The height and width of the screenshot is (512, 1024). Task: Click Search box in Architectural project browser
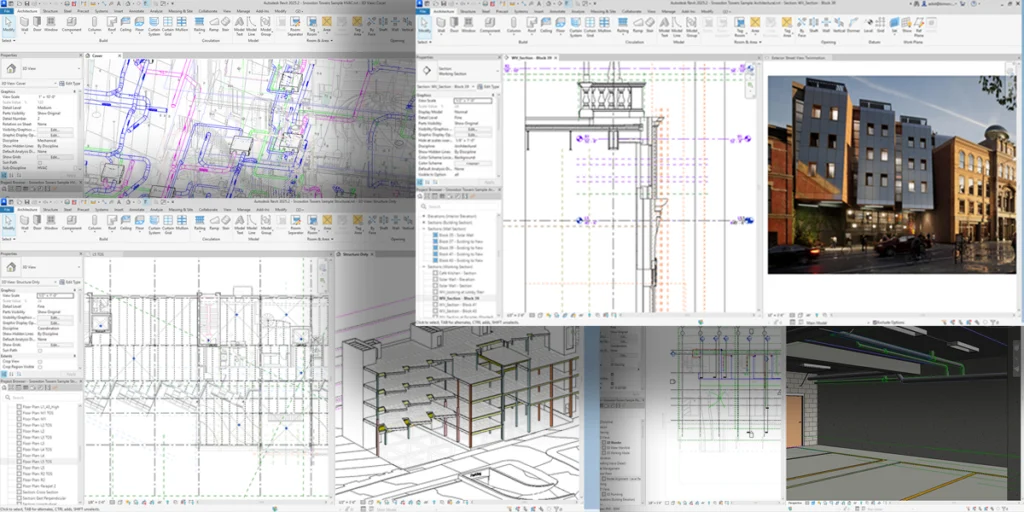tap(457, 206)
